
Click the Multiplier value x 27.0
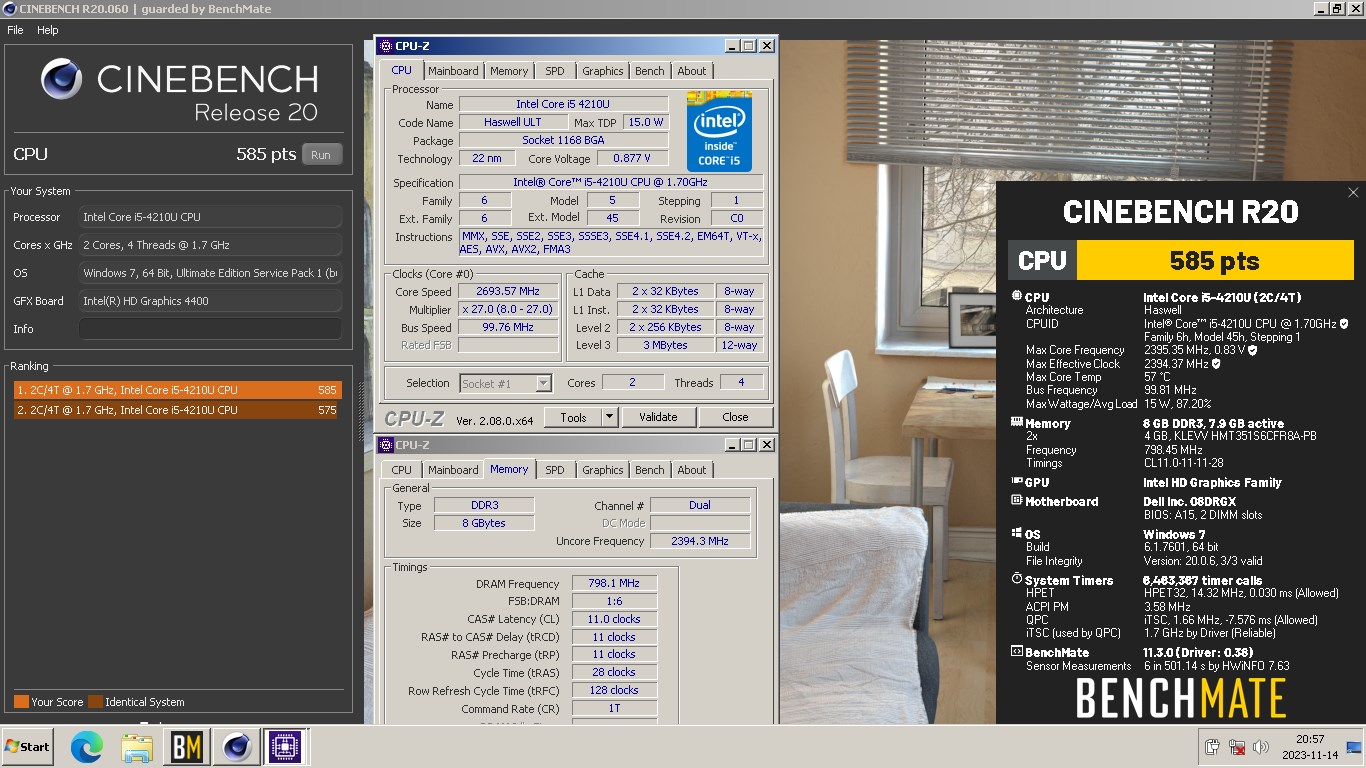(509, 310)
